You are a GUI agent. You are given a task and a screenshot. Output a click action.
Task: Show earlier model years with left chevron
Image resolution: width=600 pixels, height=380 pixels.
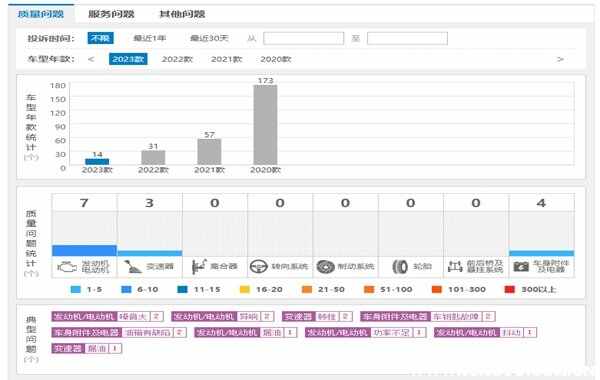91,59
